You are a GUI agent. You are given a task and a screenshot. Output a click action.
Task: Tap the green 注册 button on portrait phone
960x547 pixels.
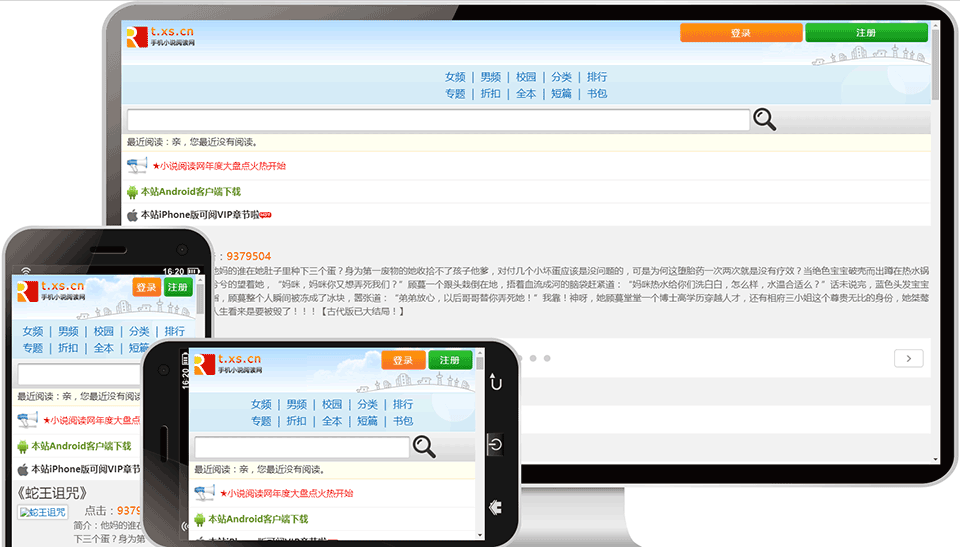(x=178, y=287)
